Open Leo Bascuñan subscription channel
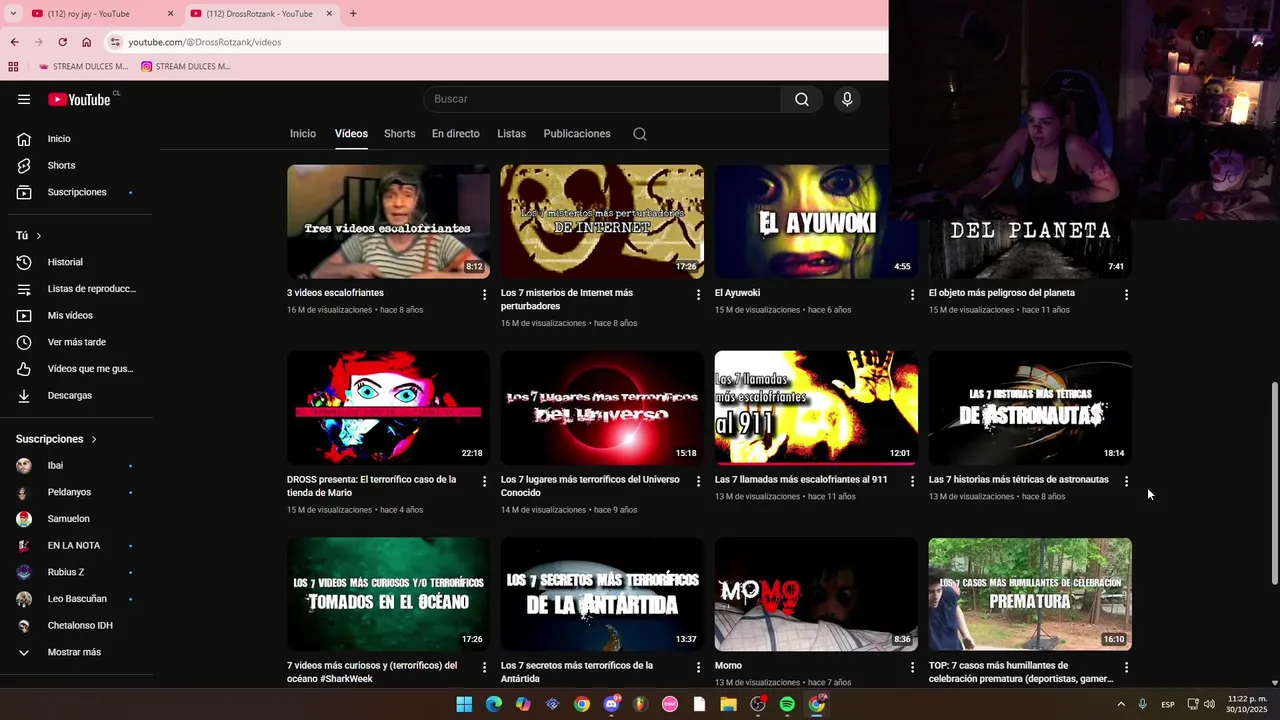This screenshot has height=720, width=1280. (80, 599)
